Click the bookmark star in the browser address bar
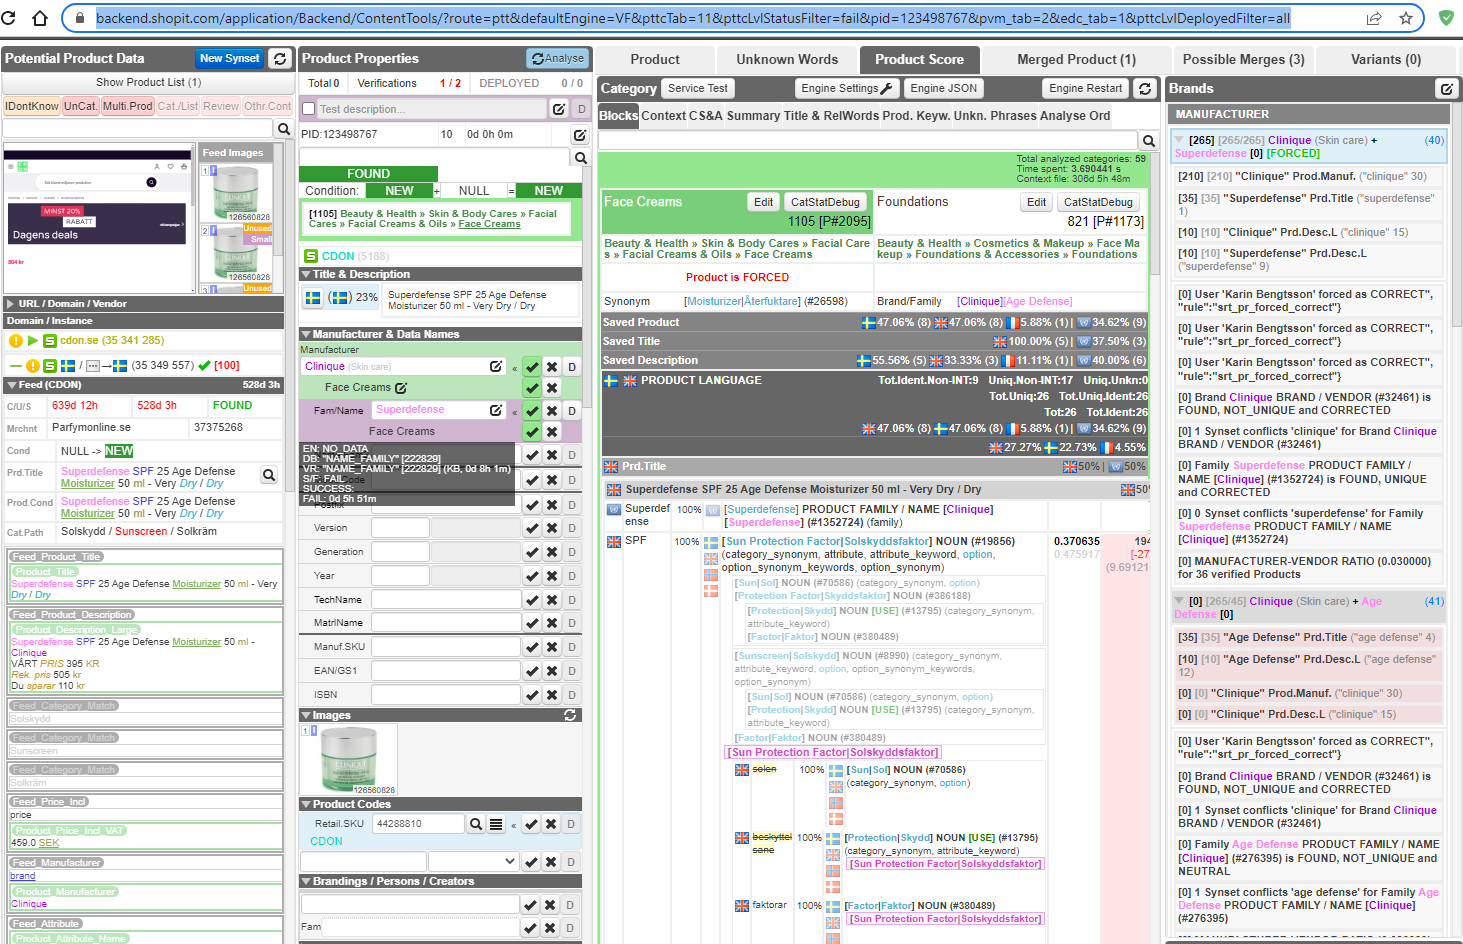Viewport: 1463px width, 944px height. click(x=1406, y=18)
